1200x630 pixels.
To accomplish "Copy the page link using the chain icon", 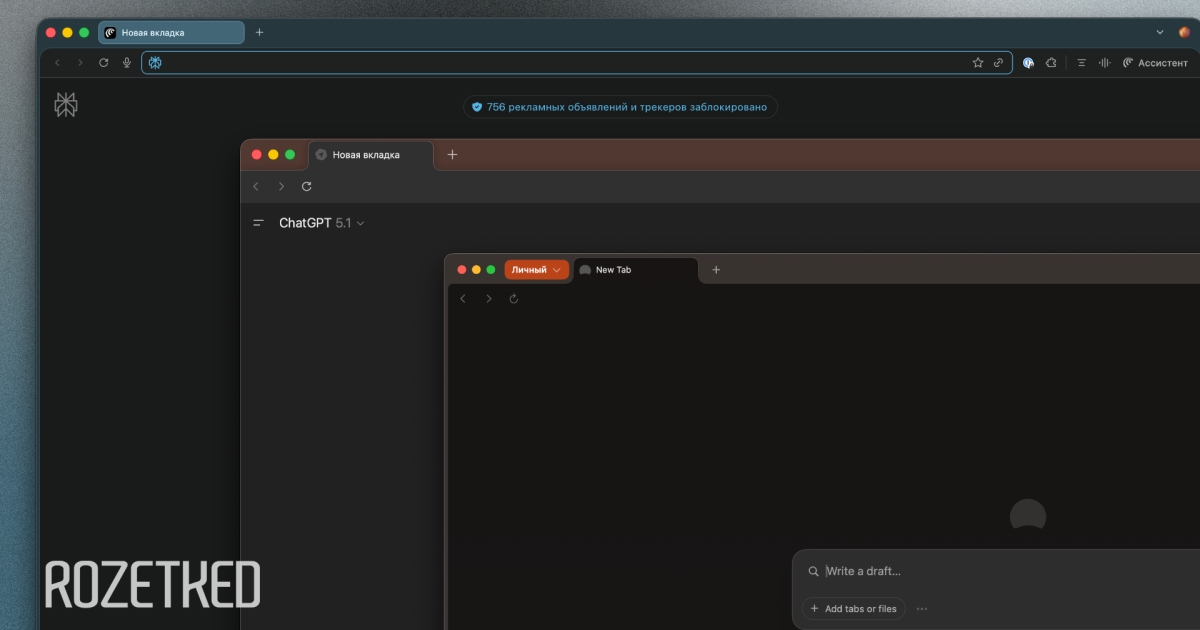I will (998, 63).
